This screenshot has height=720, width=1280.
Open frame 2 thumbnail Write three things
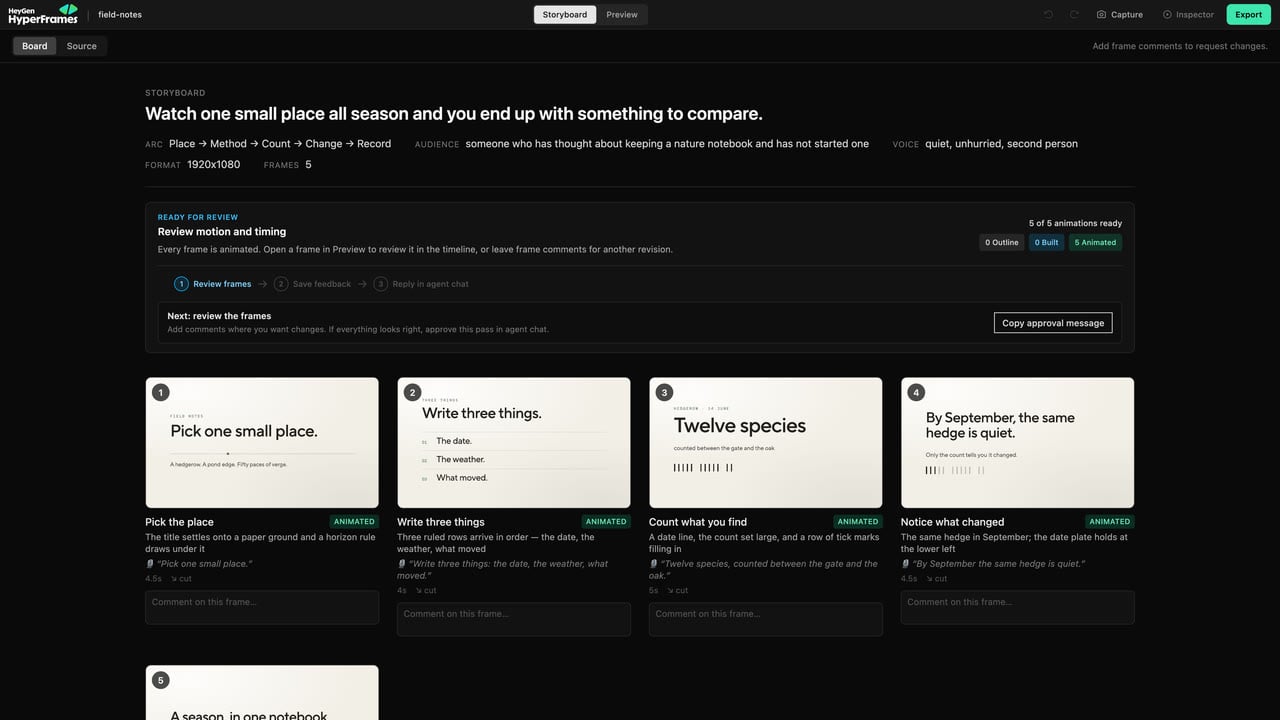514,442
